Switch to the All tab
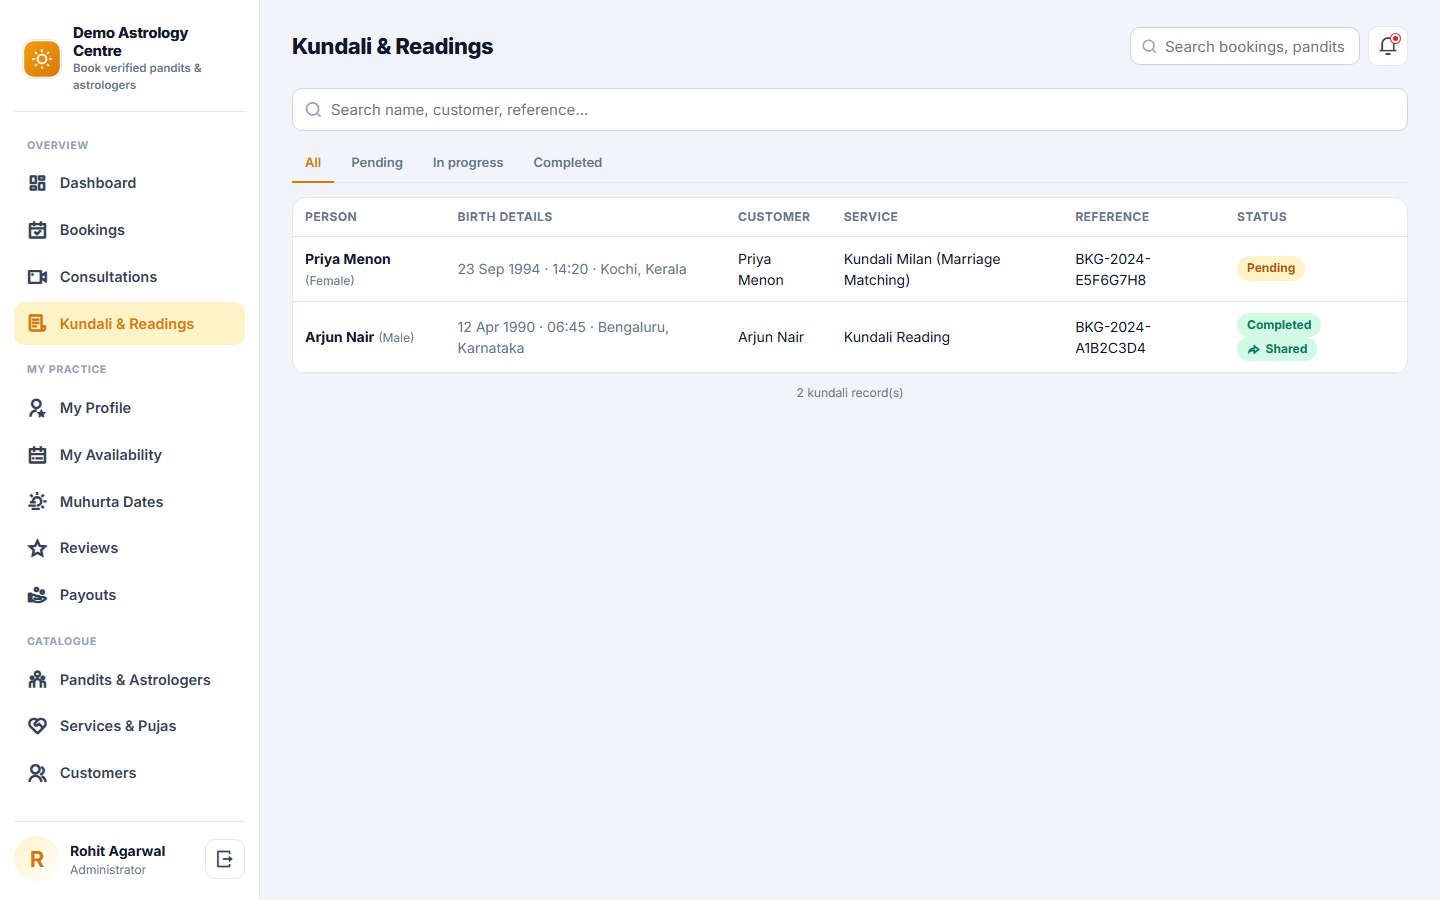 pyautogui.click(x=313, y=163)
